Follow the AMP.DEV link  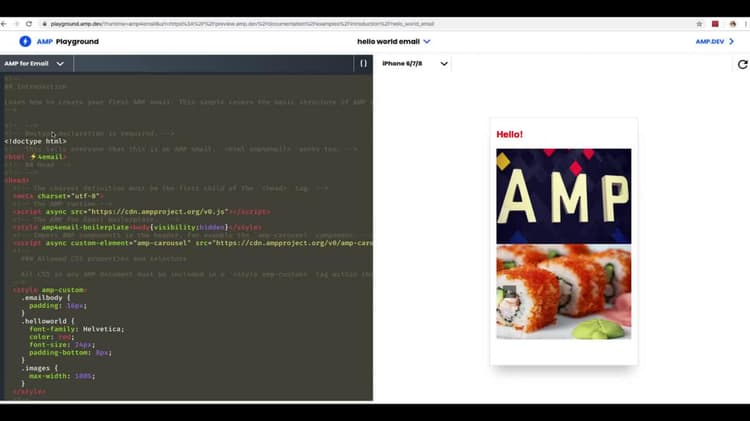(x=715, y=42)
